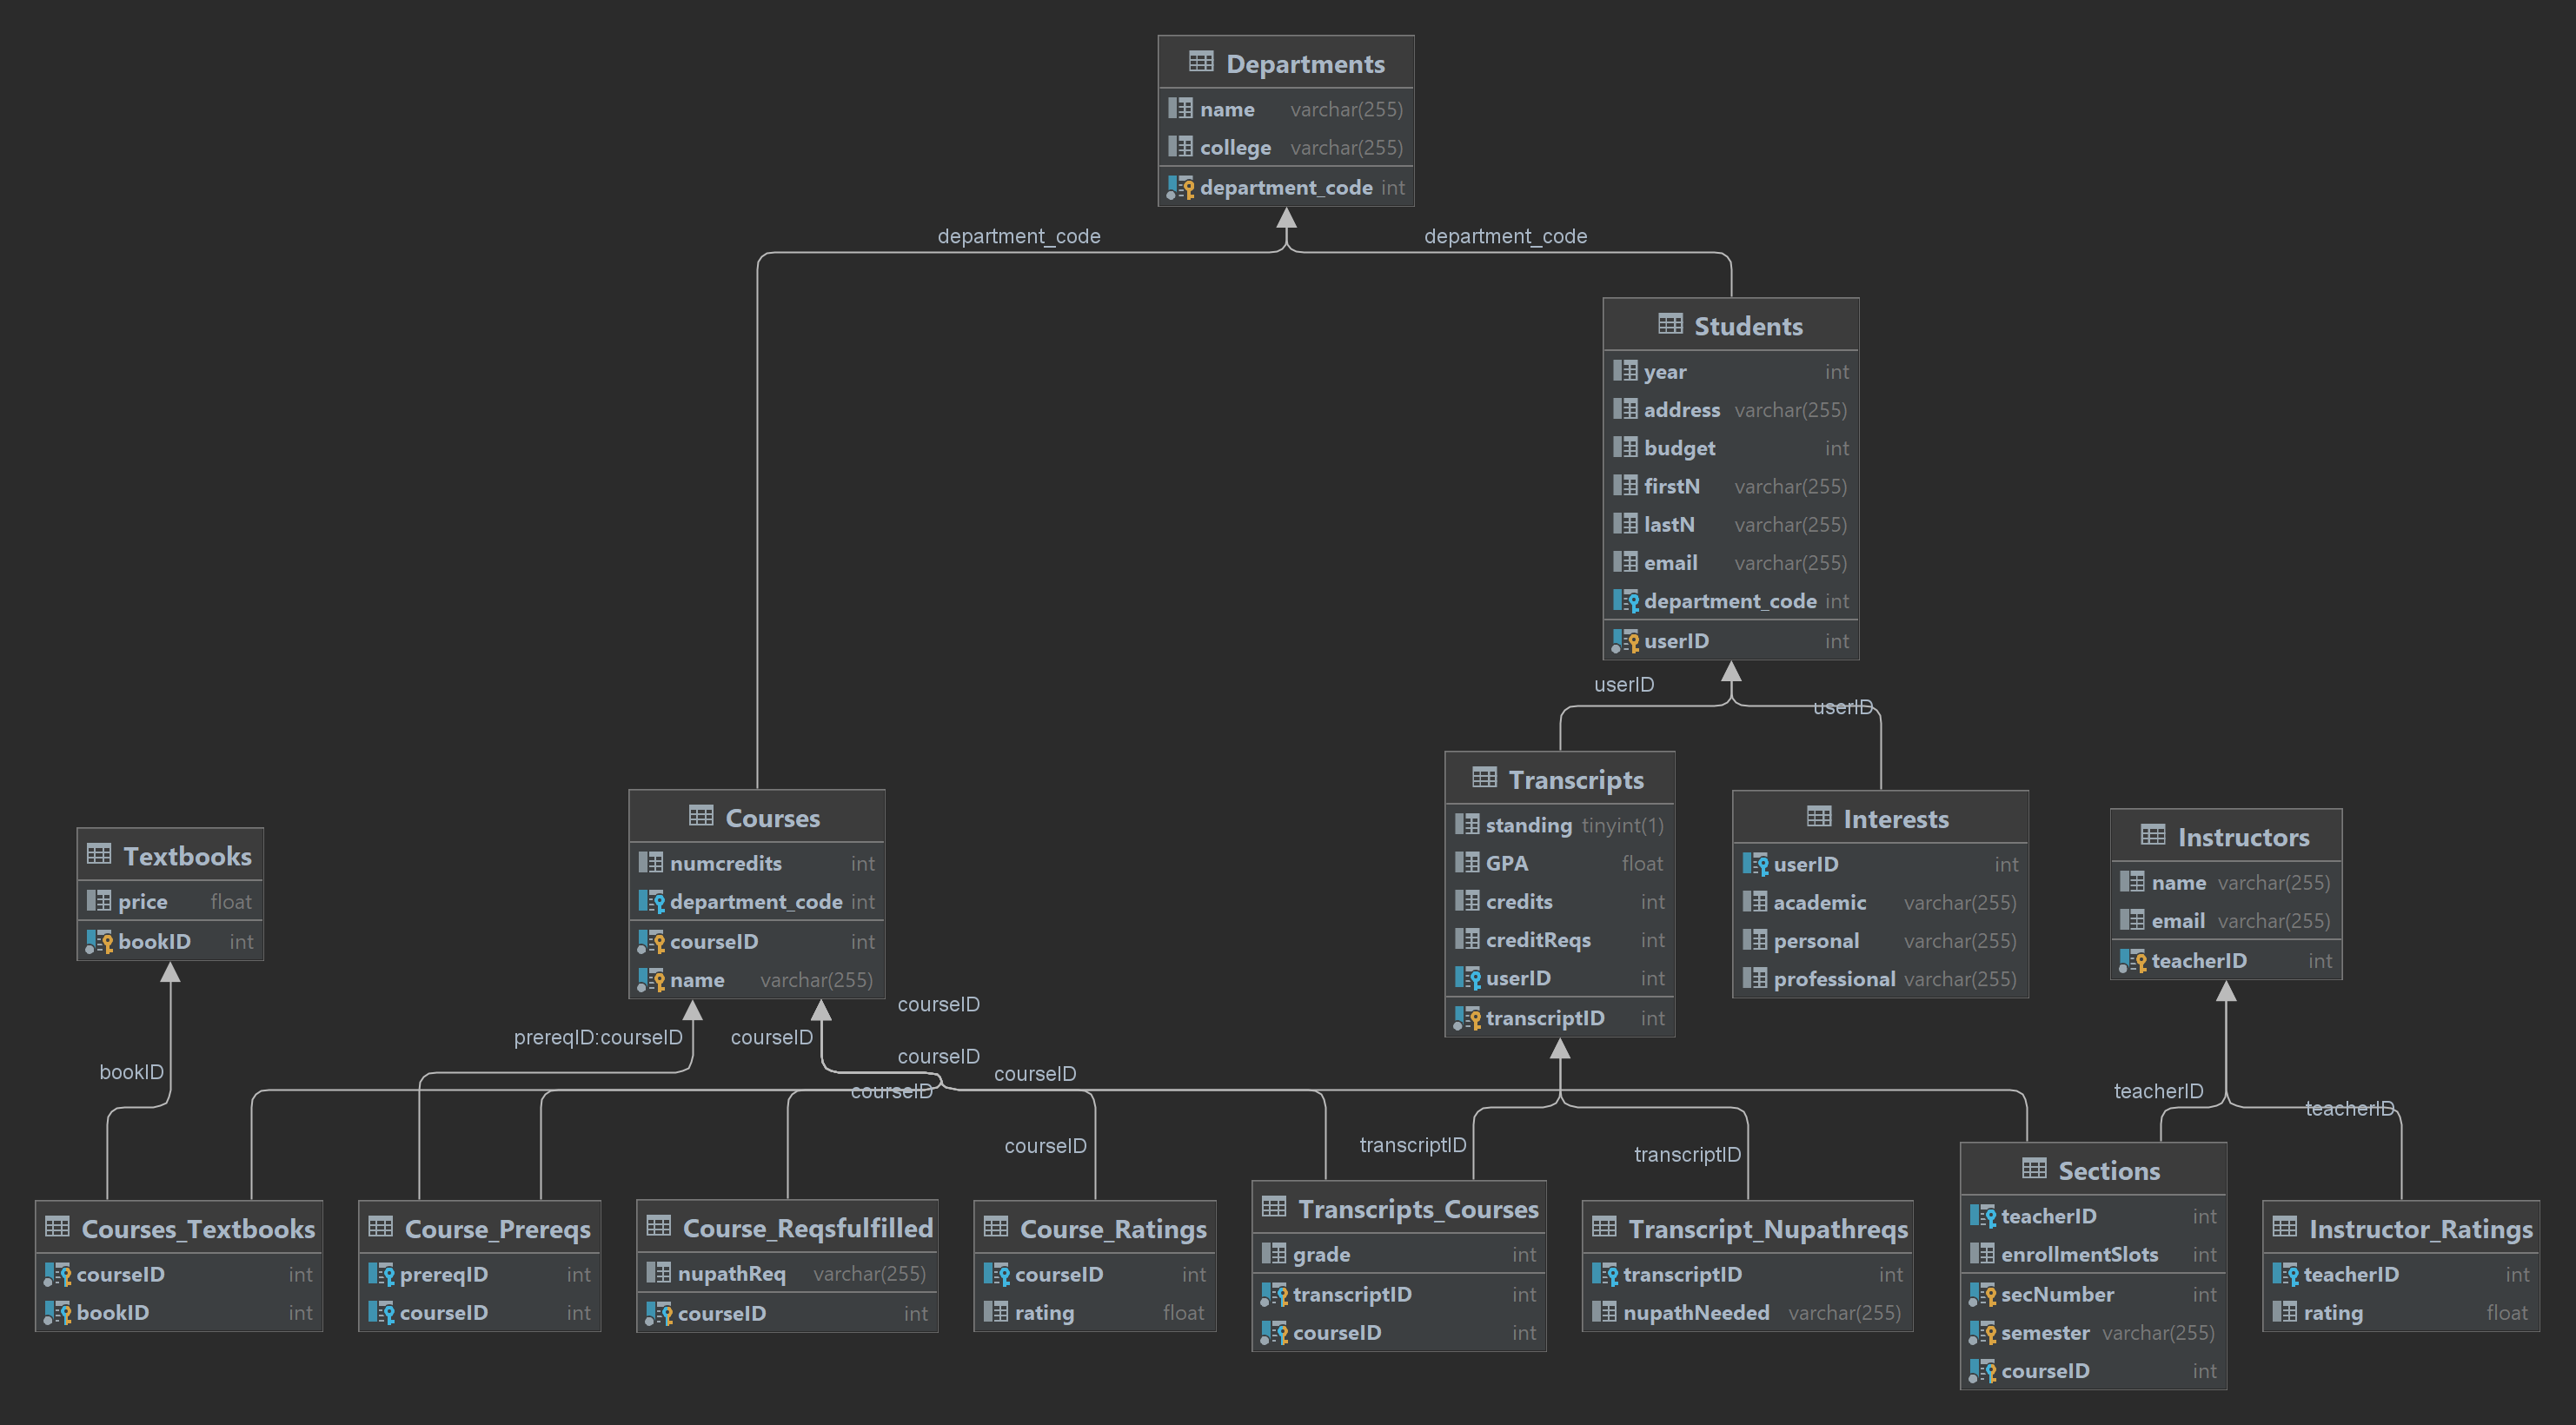Image resolution: width=2576 pixels, height=1425 pixels.
Task: Select the Students table title
Action: click(1749, 325)
